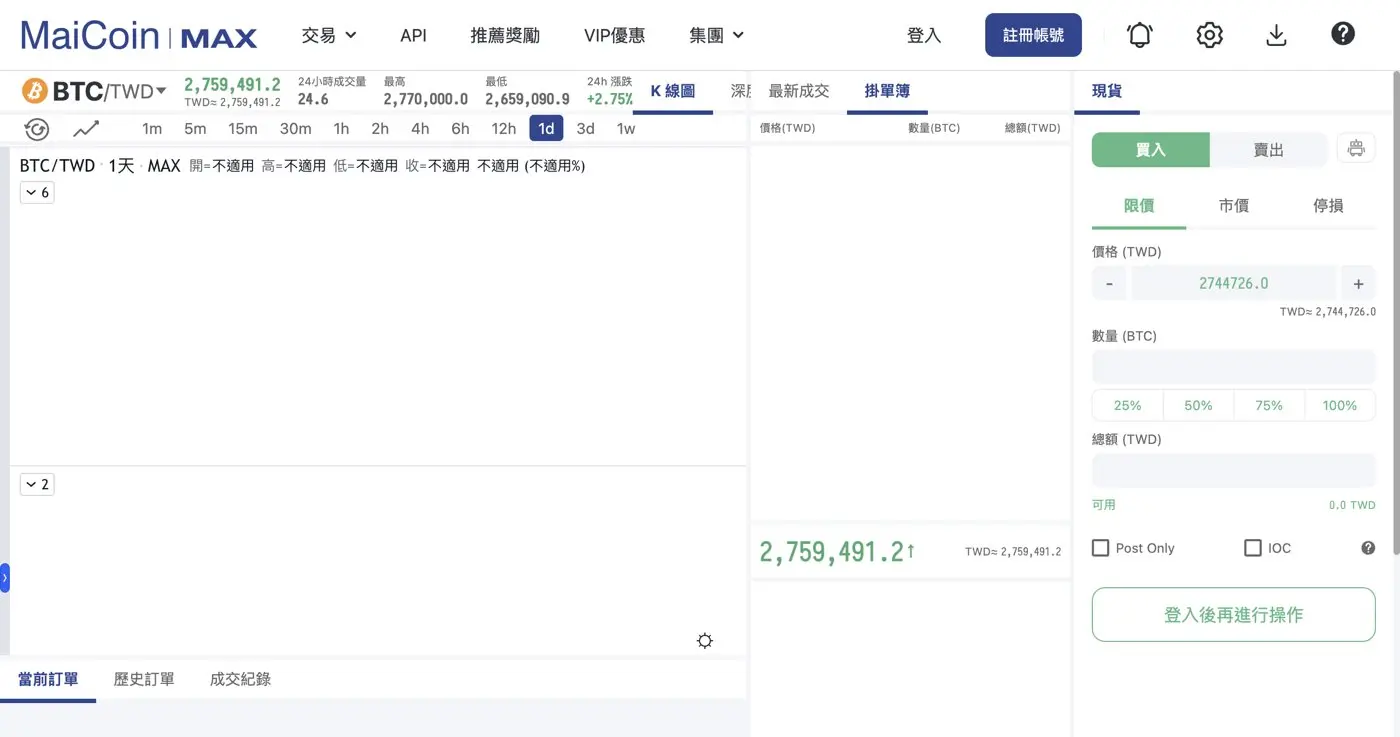Expand the indicator legend showing 6
This screenshot has height=737, width=1400.
pyautogui.click(x=37, y=192)
